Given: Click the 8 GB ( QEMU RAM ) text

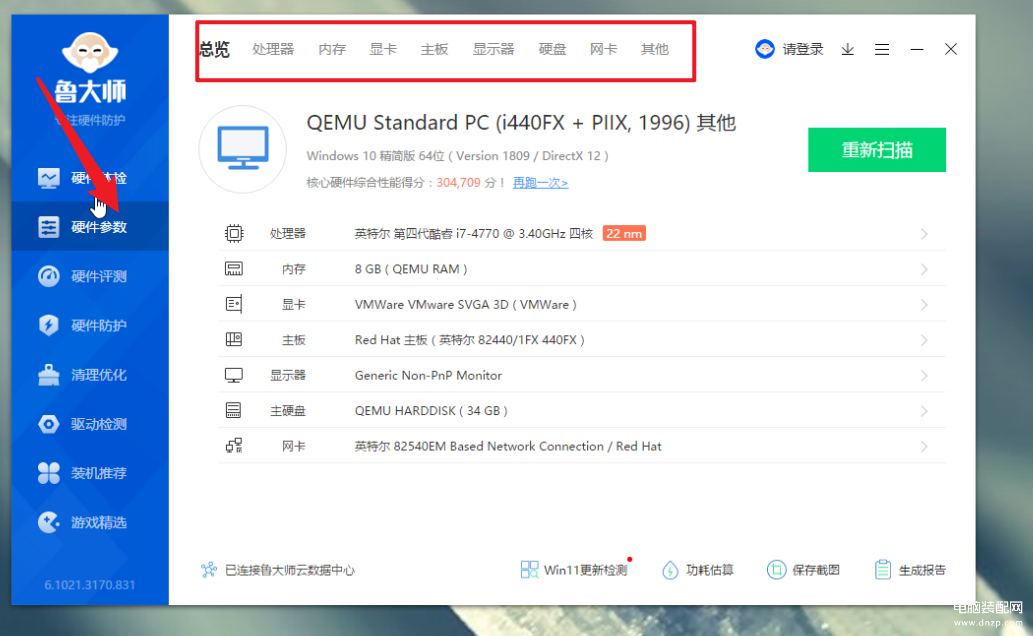Looking at the screenshot, I should (411, 269).
